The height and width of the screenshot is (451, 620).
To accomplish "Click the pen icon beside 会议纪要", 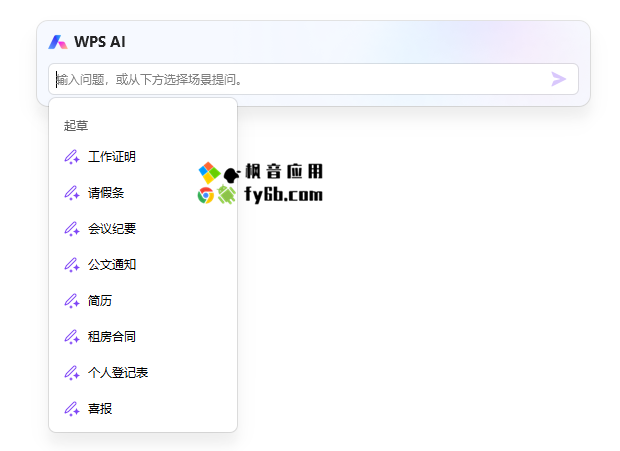I will click(x=72, y=229).
